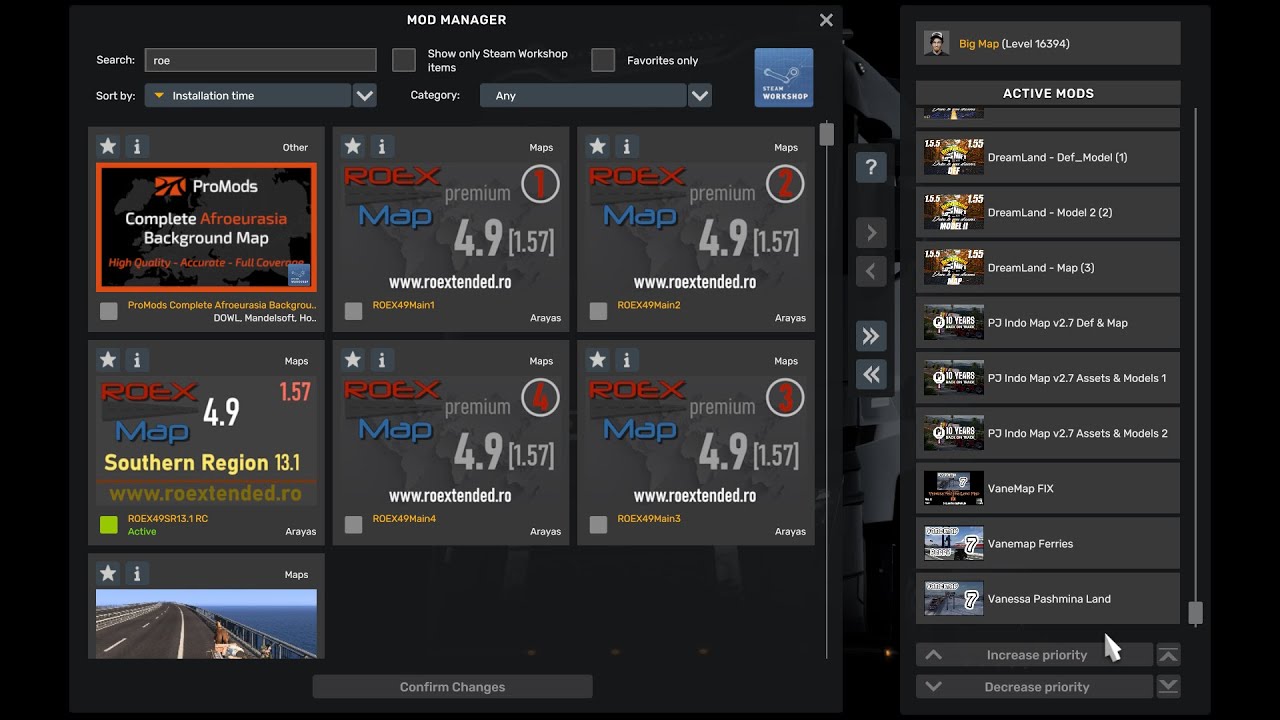Open info for ROEX49Main1 mod

(382, 147)
